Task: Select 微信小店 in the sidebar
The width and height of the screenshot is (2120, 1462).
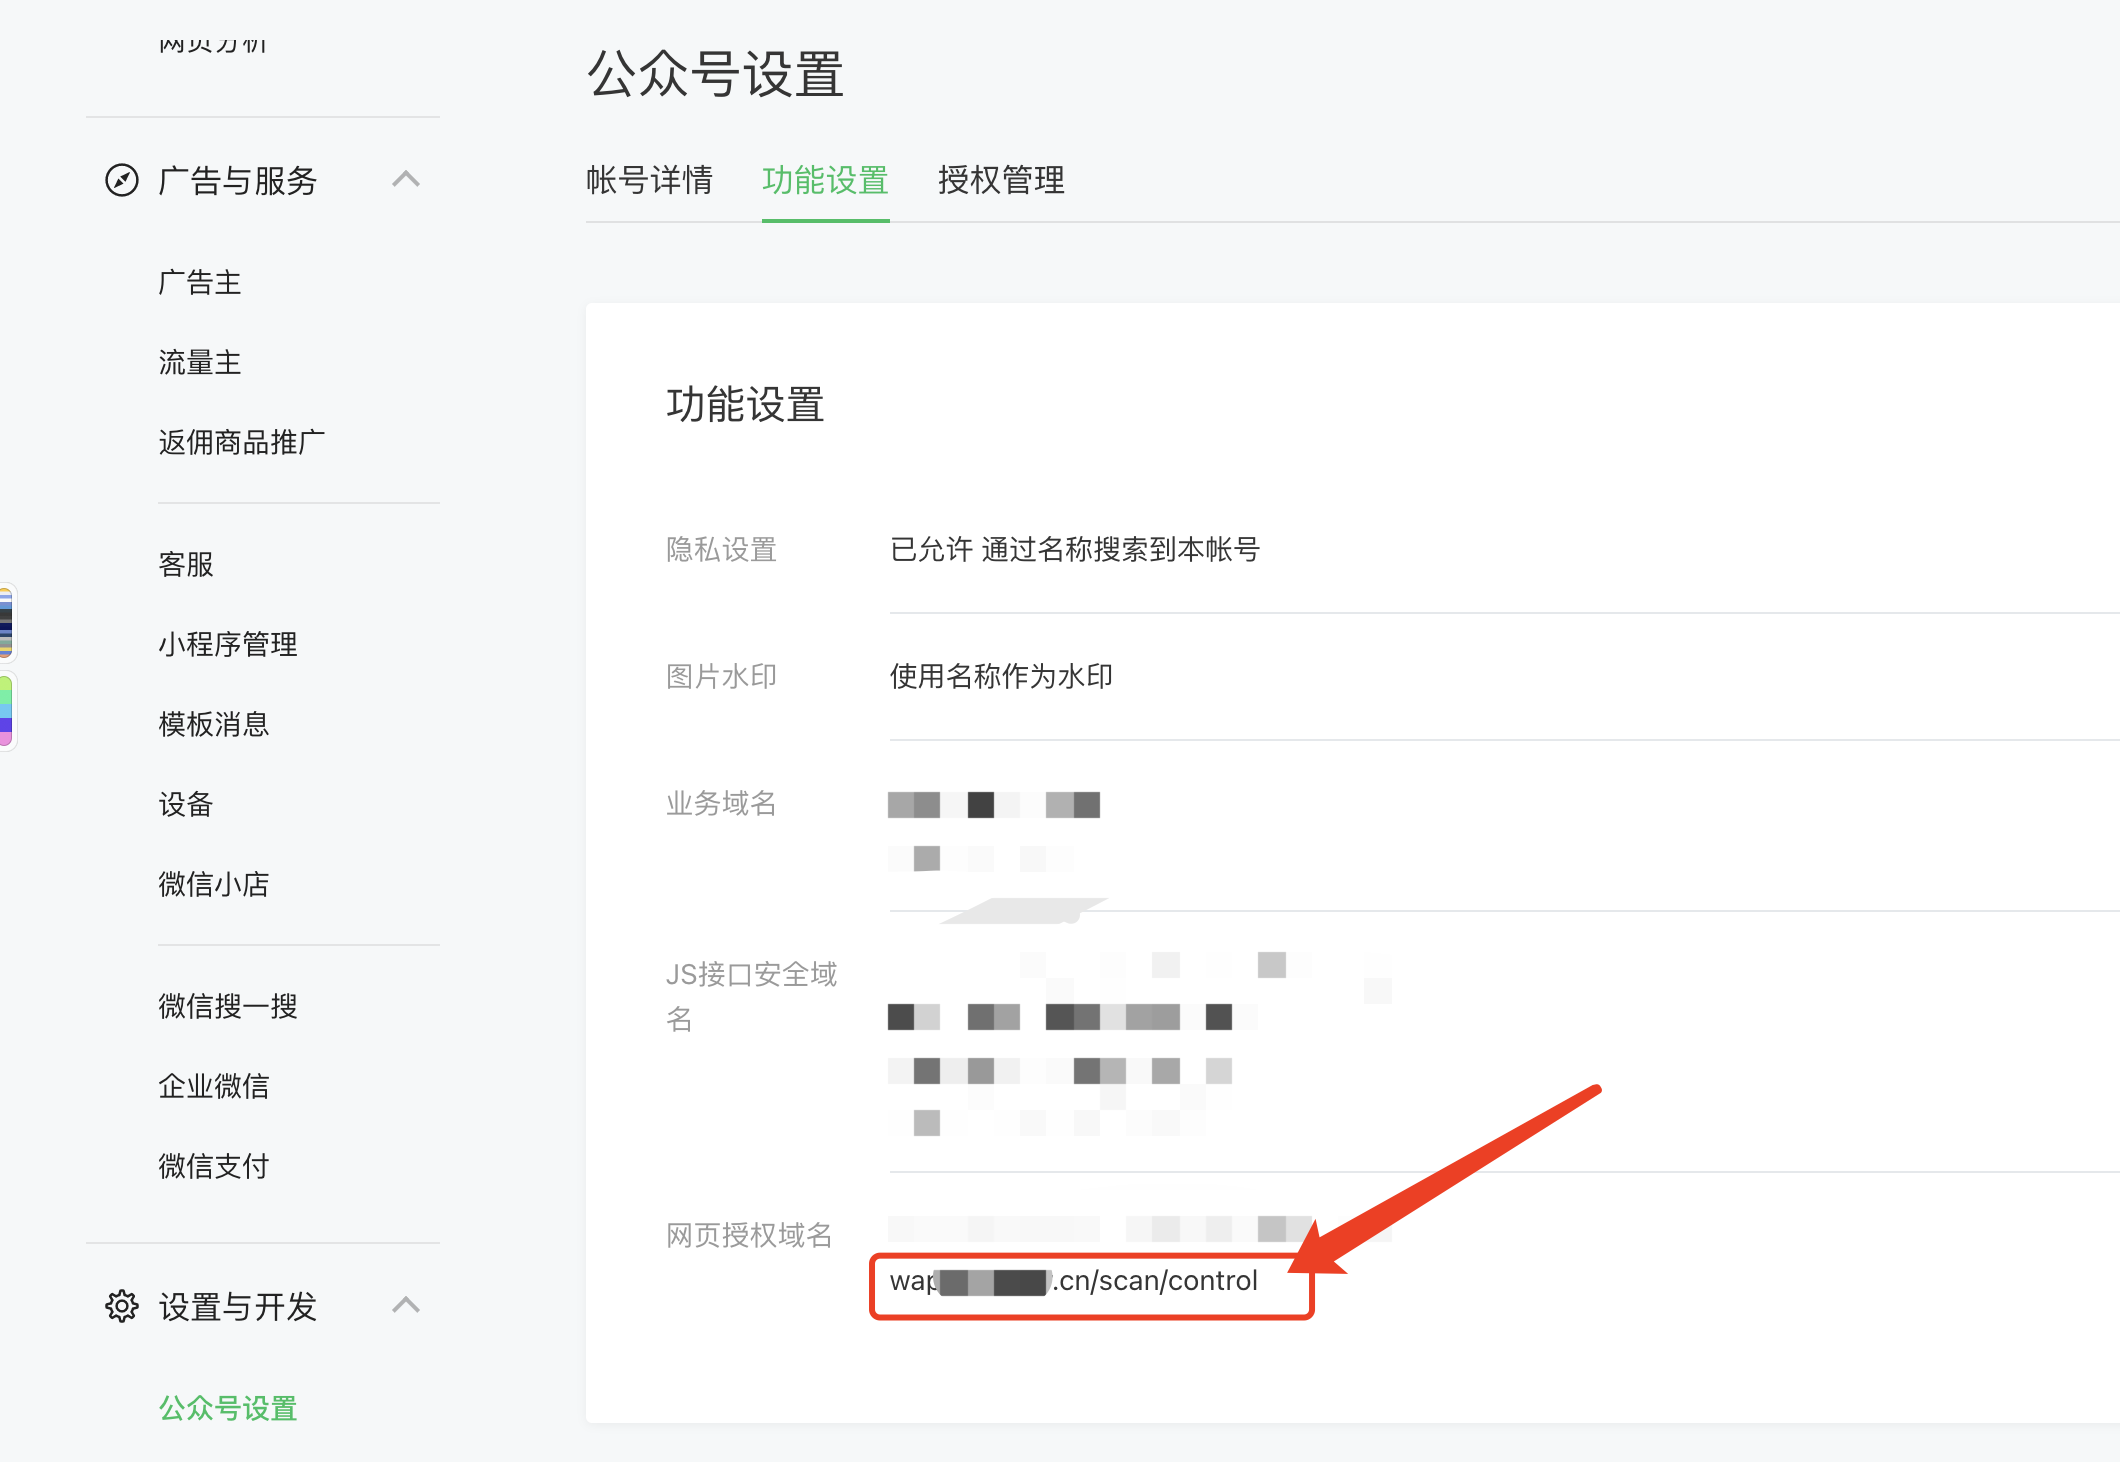Action: 213,884
